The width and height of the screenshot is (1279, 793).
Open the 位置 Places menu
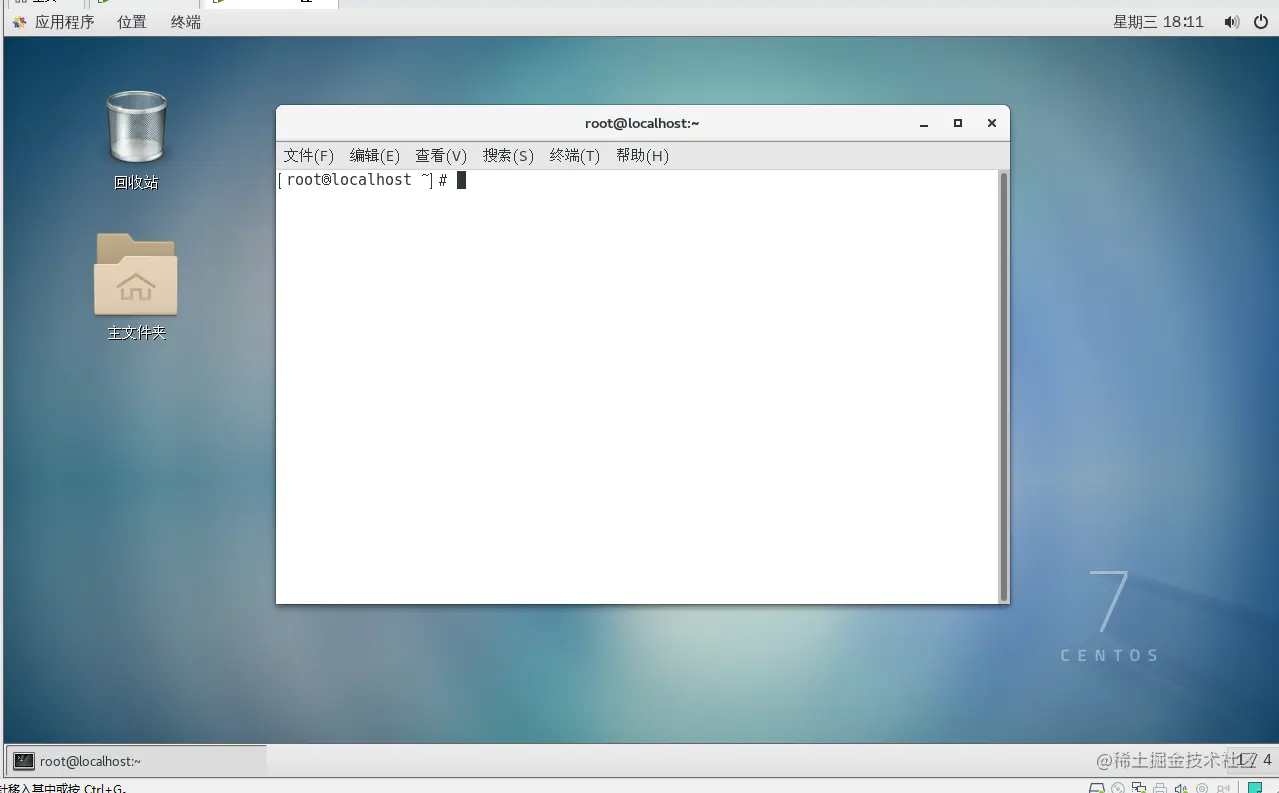coord(130,21)
